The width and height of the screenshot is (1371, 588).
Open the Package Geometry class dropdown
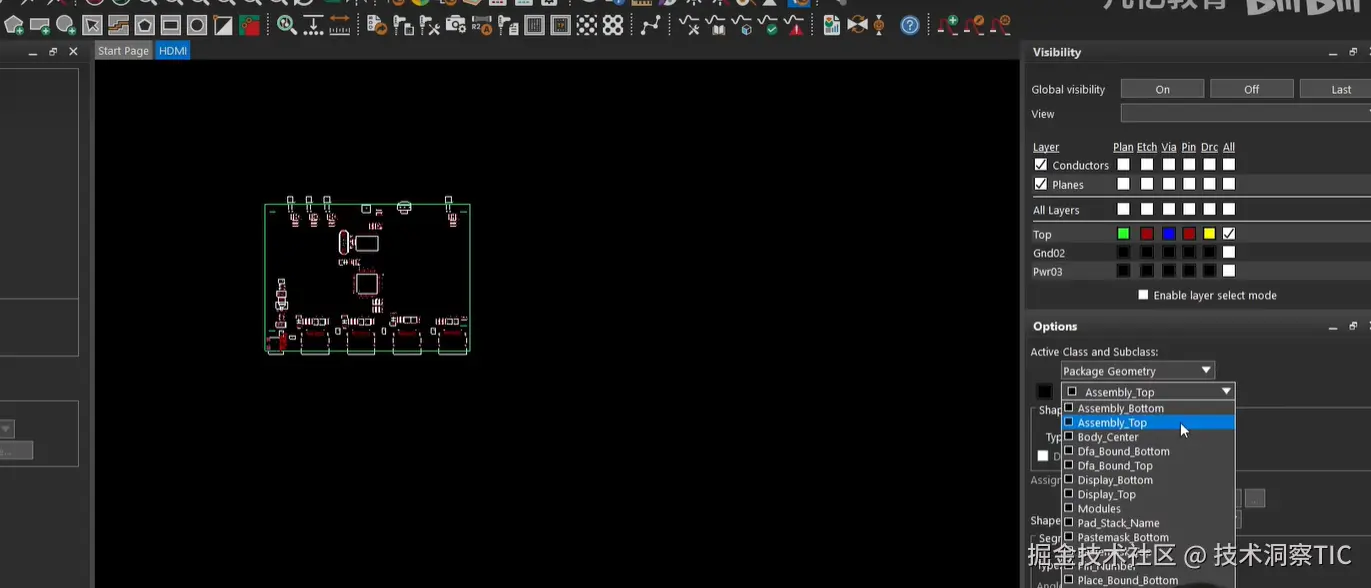coord(1137,371)
